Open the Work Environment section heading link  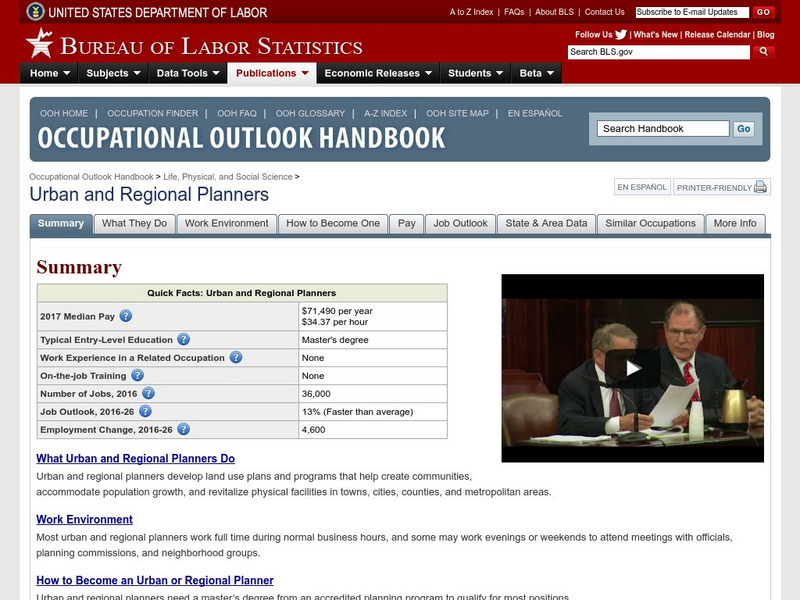84,519
